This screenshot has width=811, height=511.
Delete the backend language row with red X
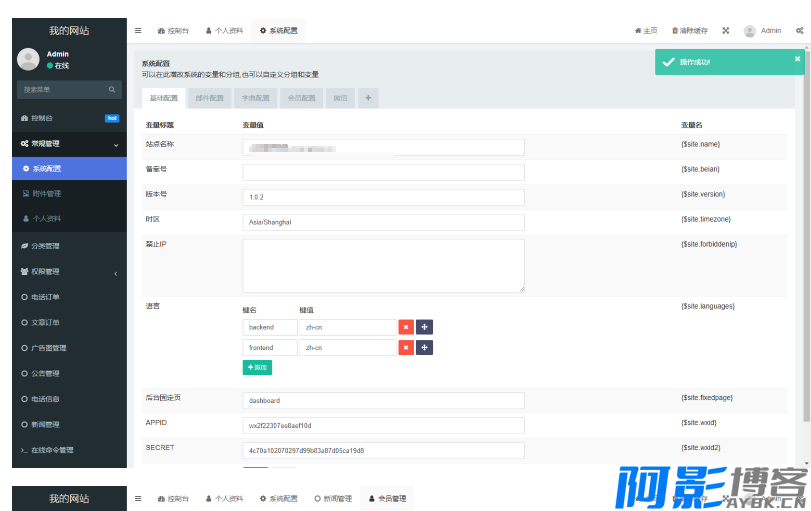(406, 327)
